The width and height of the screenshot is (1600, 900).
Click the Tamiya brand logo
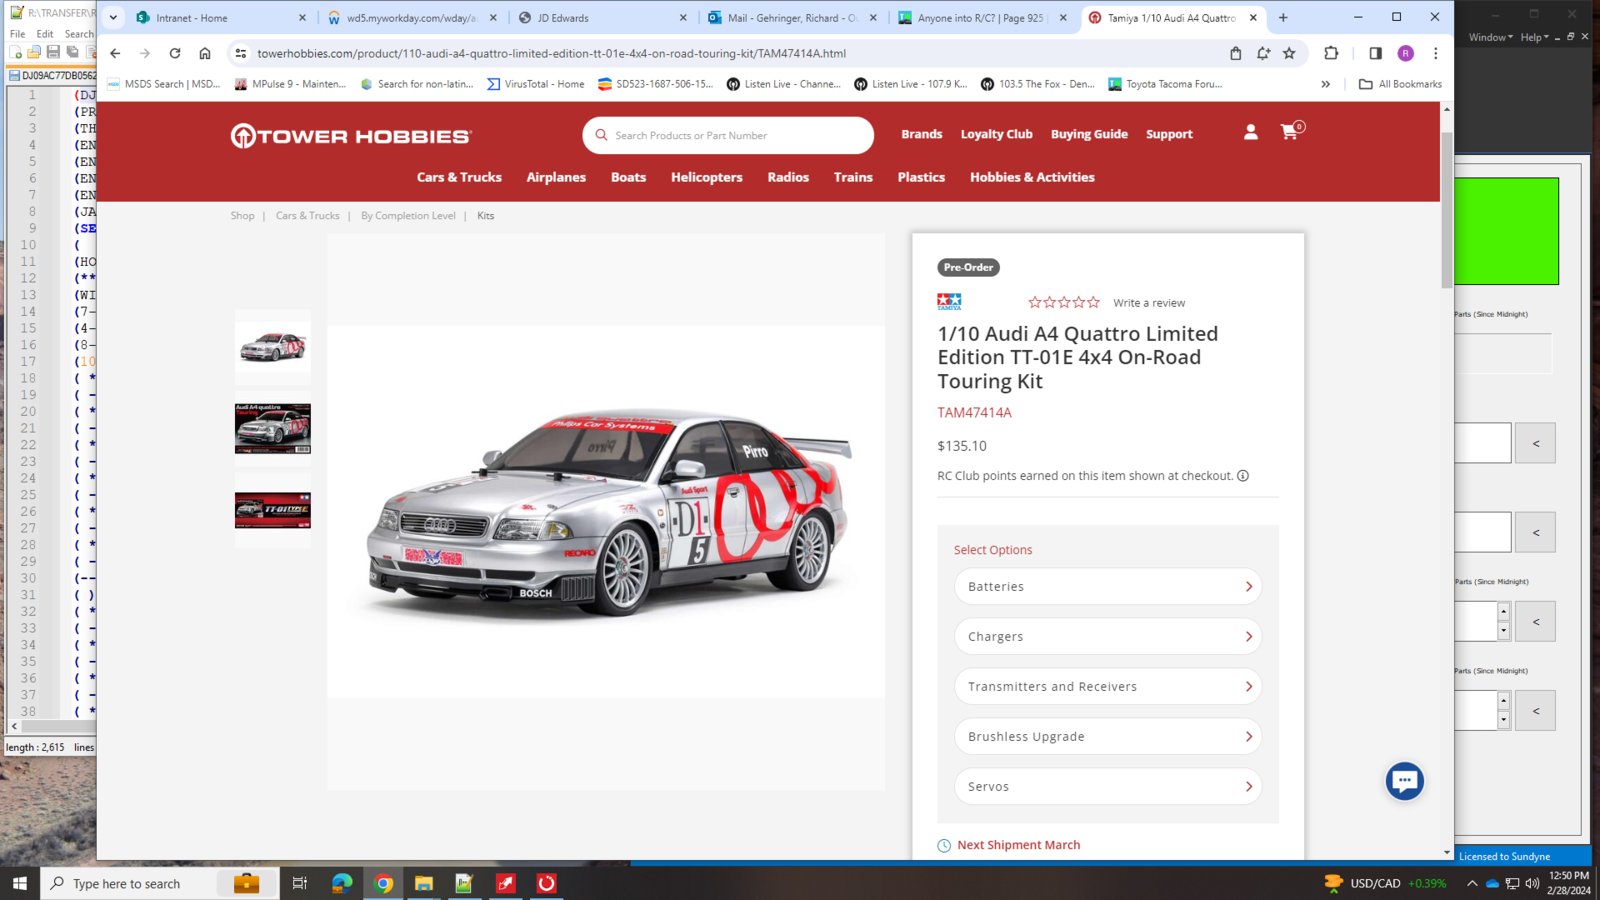coord(949,301)
